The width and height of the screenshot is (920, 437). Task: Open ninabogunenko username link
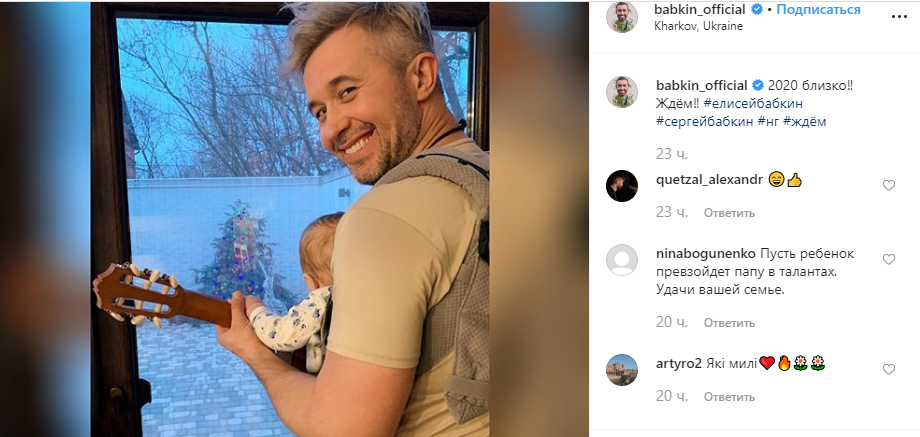tap(706, 255)
